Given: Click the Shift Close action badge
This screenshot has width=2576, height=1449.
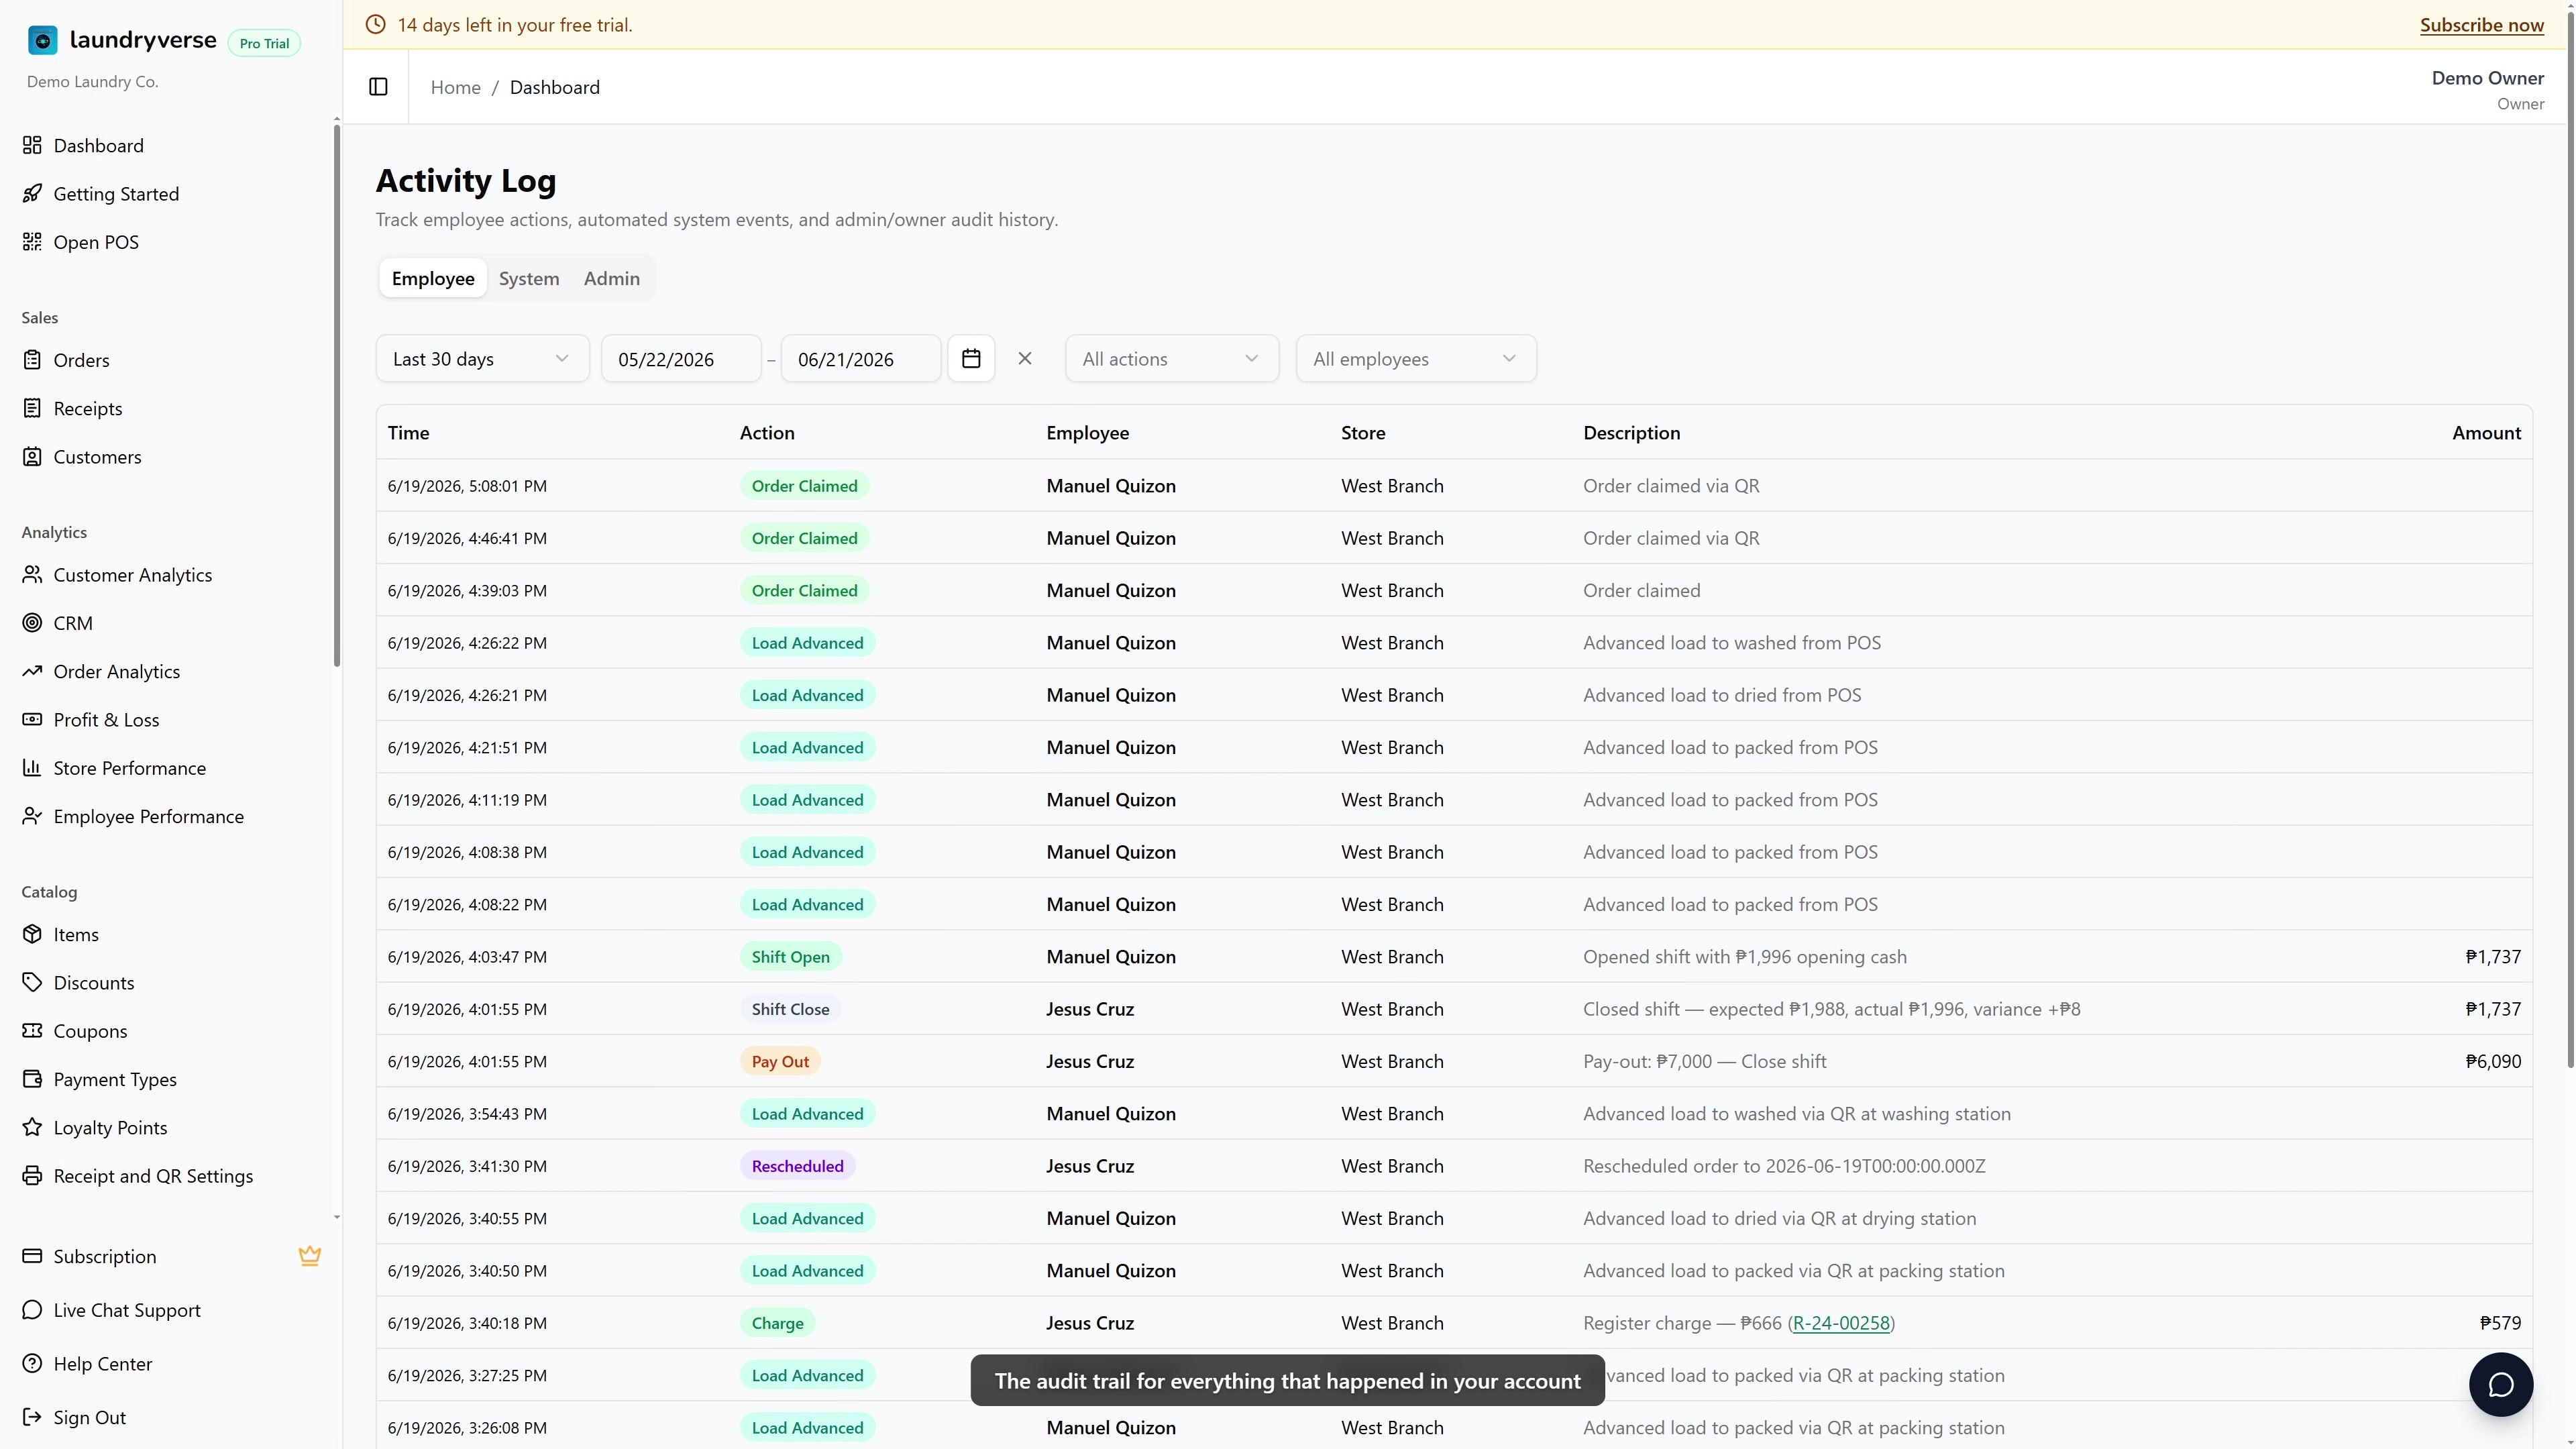Looking at the screenshot, I should (790, 1009).
